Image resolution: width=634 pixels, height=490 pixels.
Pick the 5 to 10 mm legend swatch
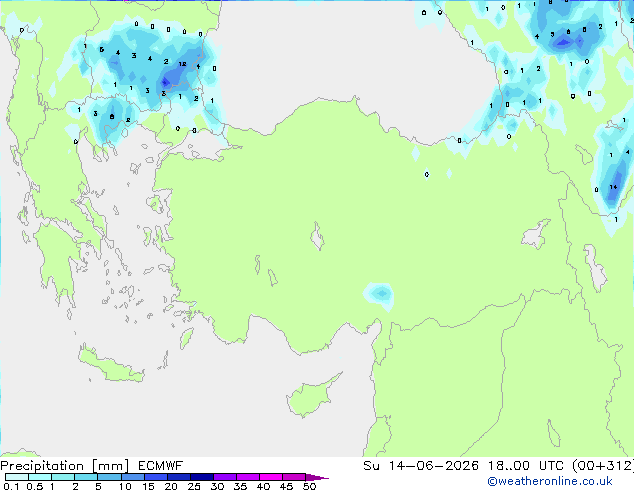pyautogui.click(x=109, y=477)
